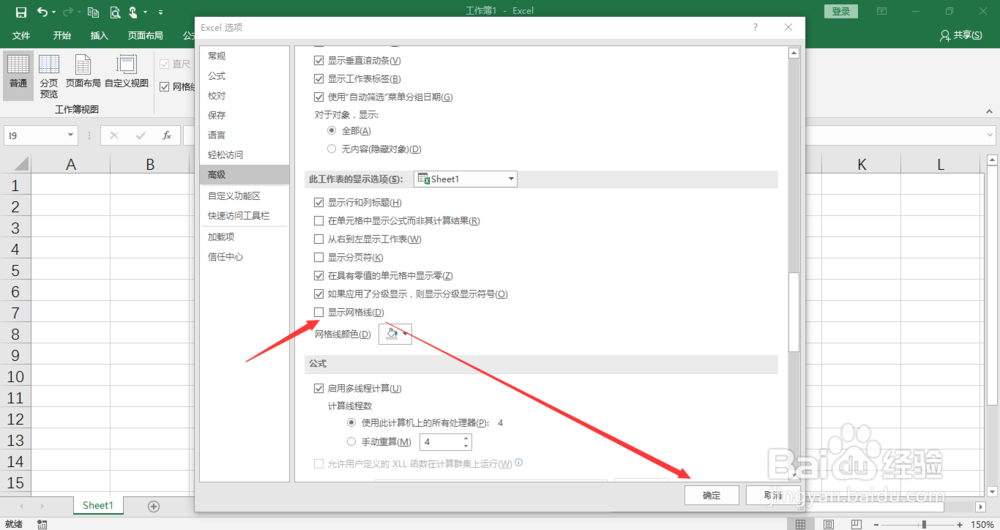Open the customize quick access toolbar dropdown
This screenshot has width=1000, height=530.
pos(160,12)
